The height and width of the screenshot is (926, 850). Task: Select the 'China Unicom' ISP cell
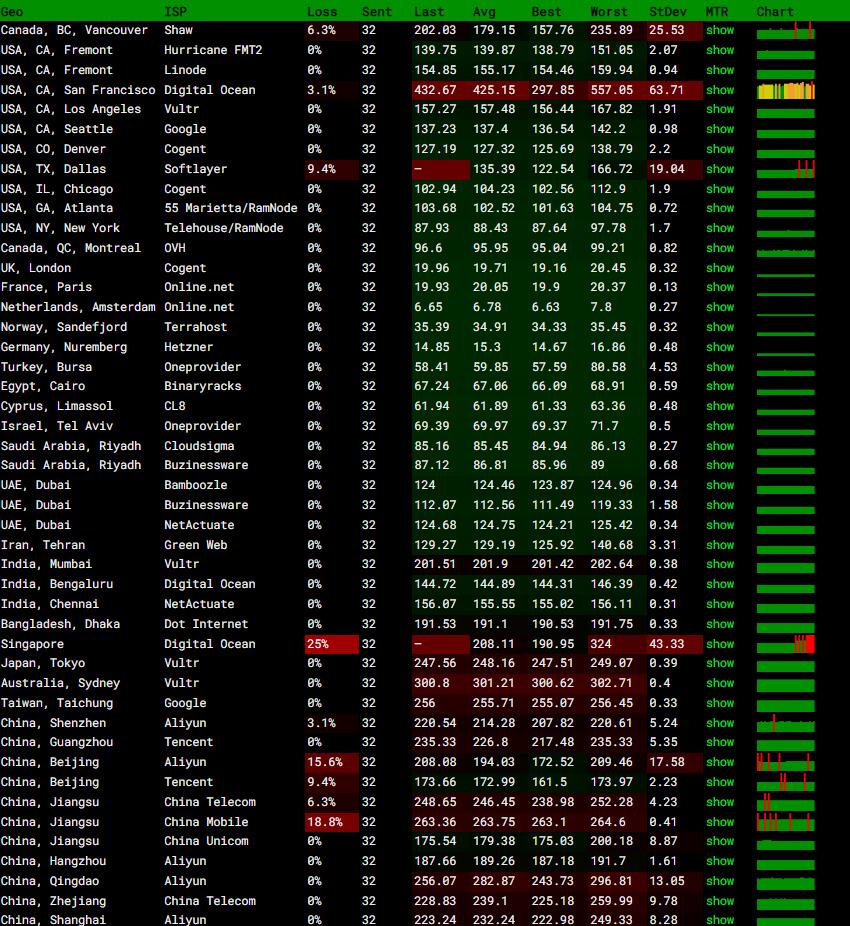click(206, 841)
